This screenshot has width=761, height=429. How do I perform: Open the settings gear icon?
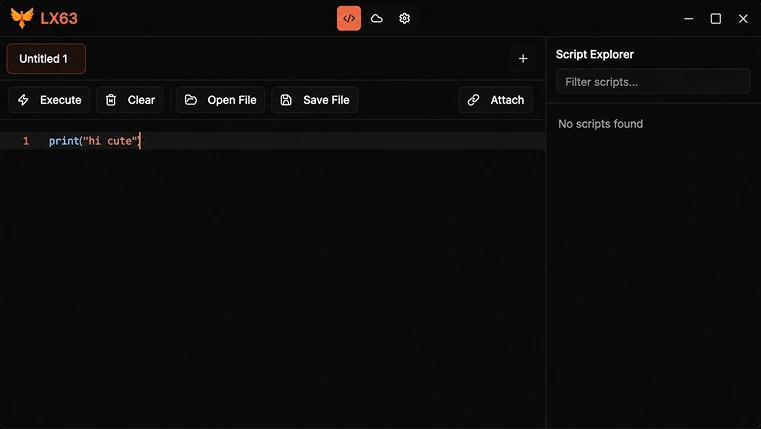pyautogui.click(x=404, y=18)
